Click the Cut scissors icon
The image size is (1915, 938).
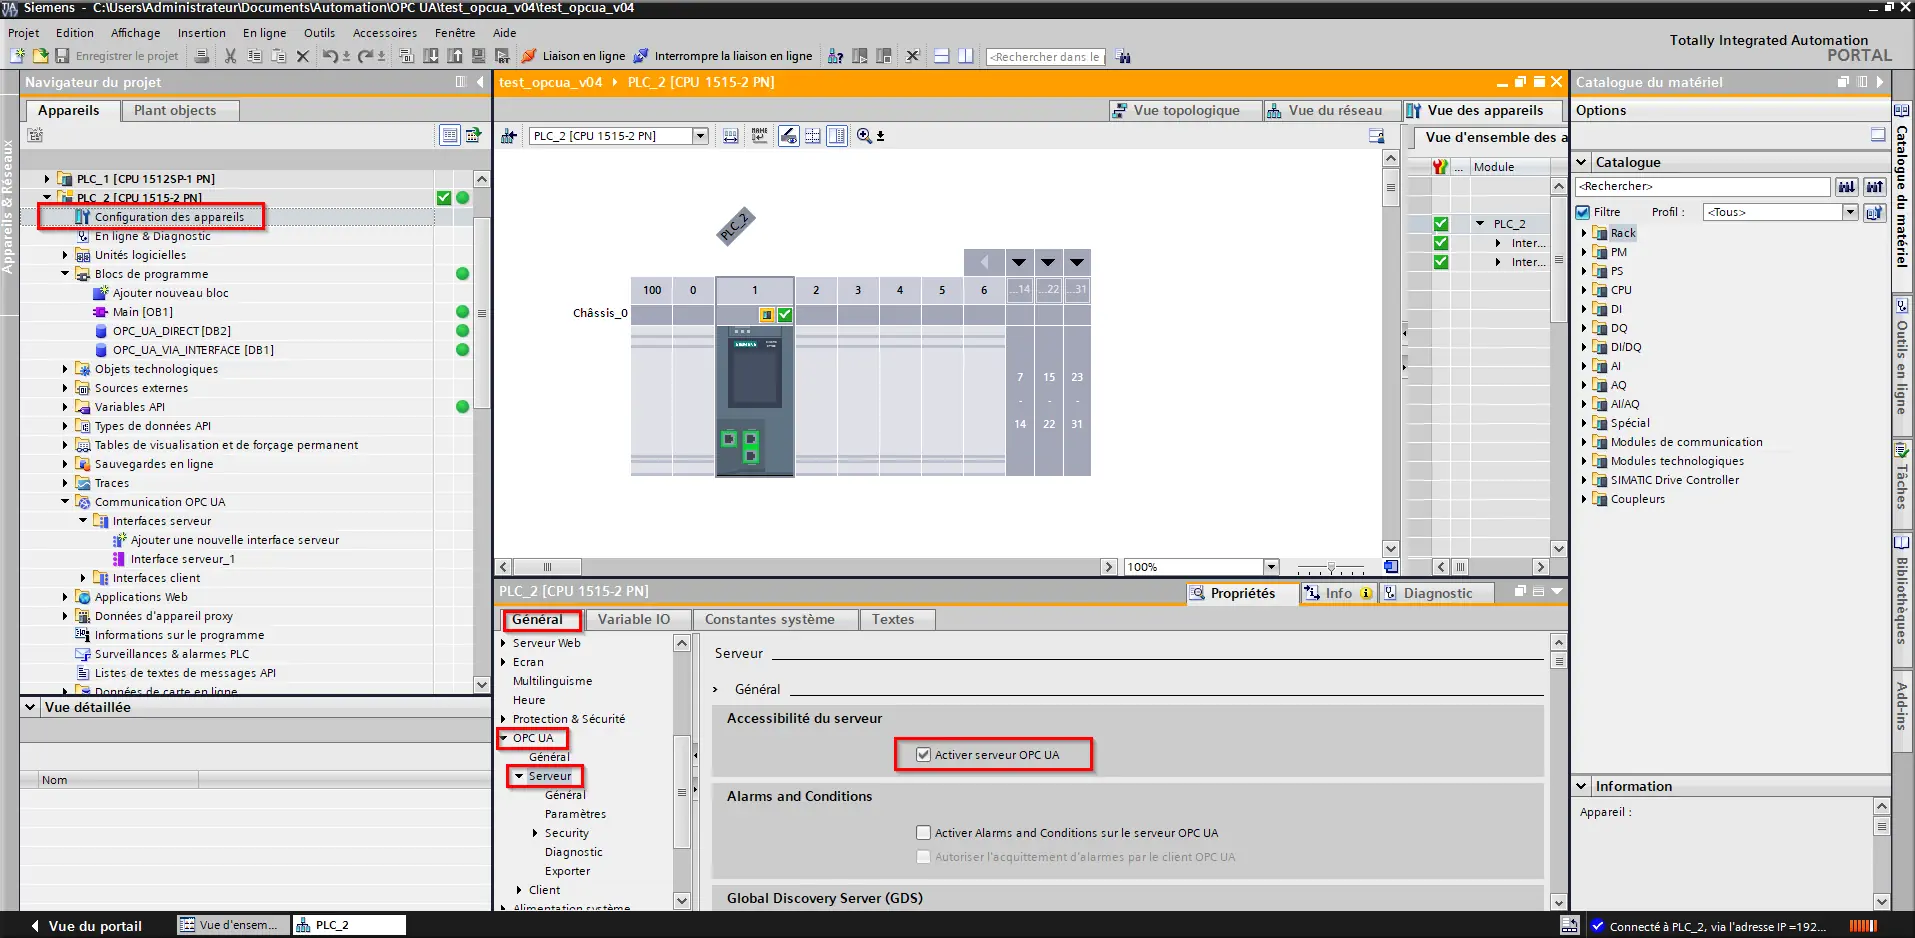point(231,56)
